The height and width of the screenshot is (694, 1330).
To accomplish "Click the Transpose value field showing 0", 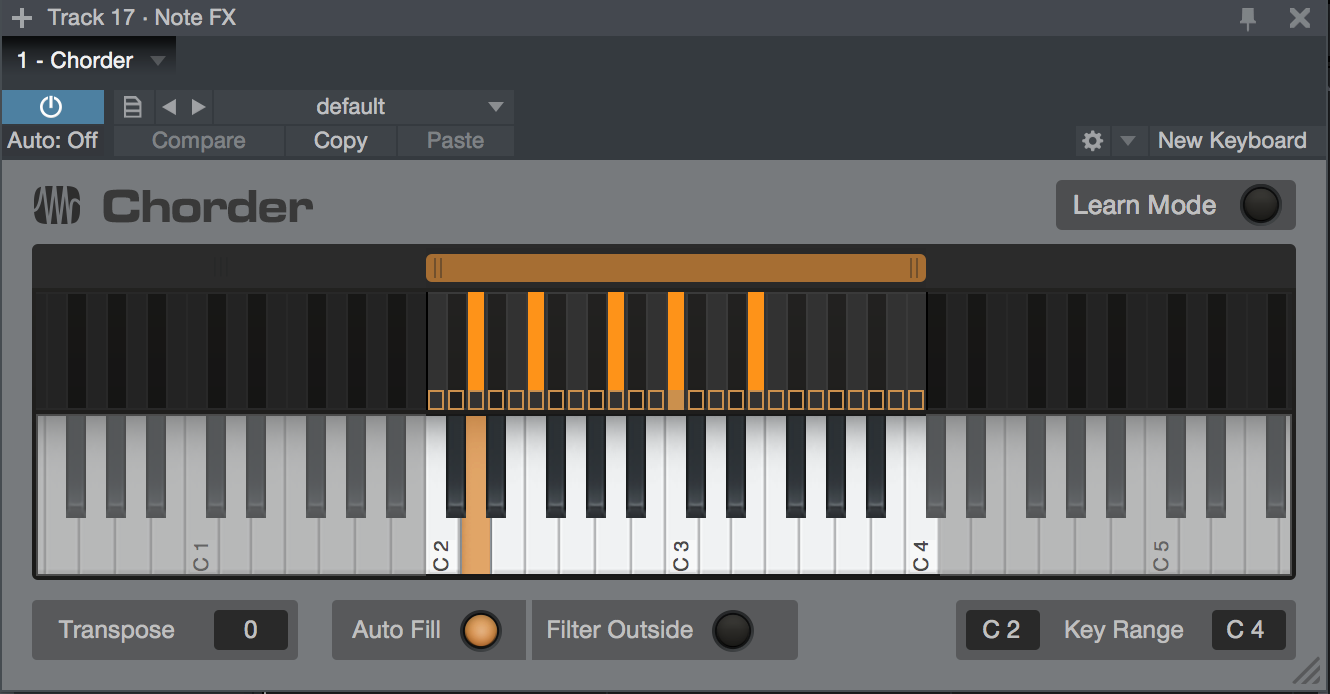I will point(251,630).
